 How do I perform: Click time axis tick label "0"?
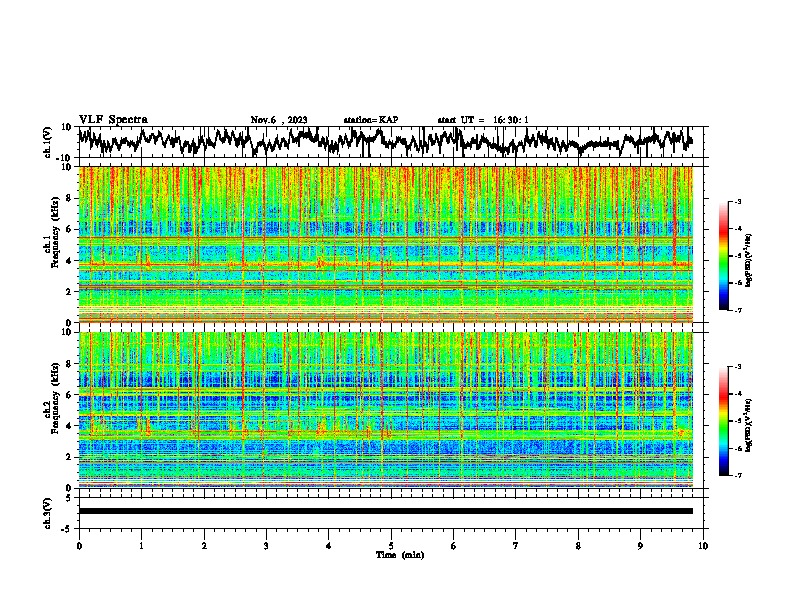(x=79, y=546)
